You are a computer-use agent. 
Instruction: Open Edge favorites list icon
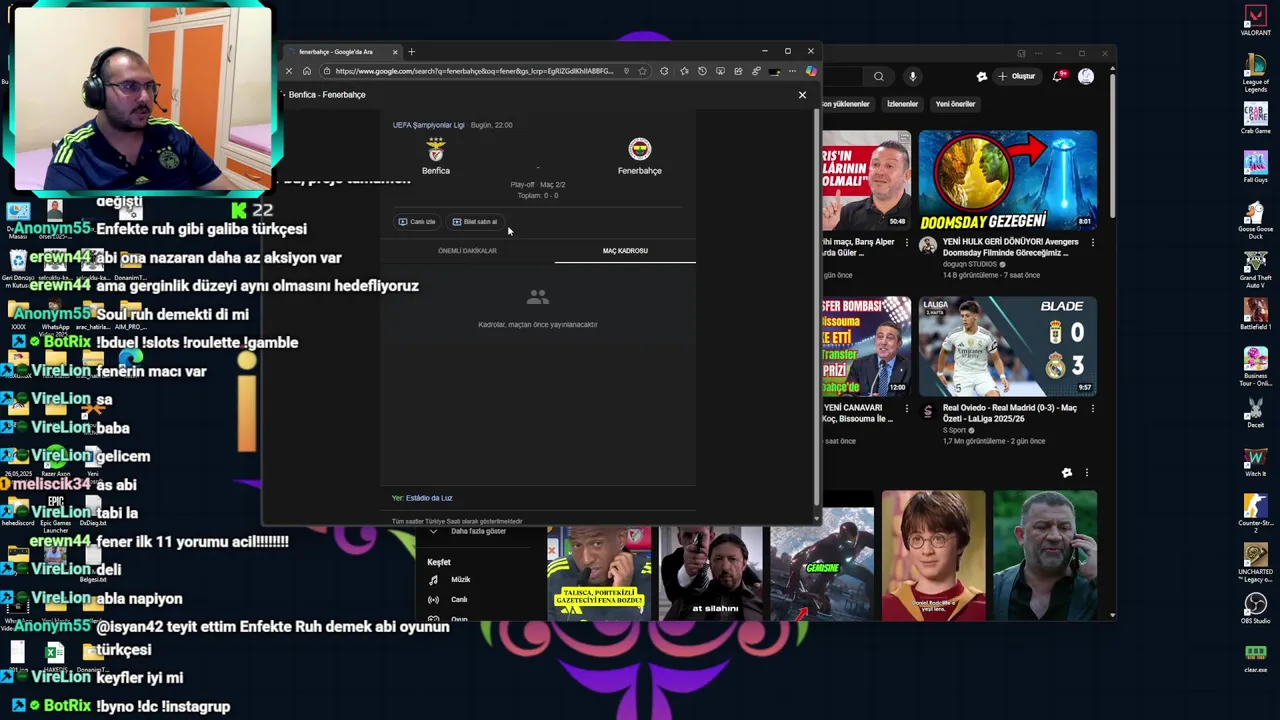point(684,71)
